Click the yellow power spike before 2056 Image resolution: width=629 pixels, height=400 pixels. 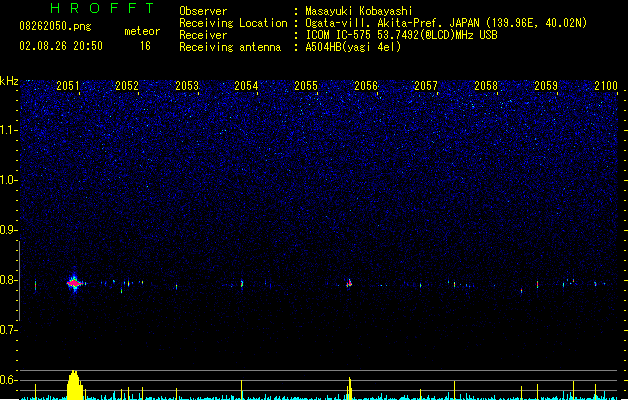click(x=350, y=388)
